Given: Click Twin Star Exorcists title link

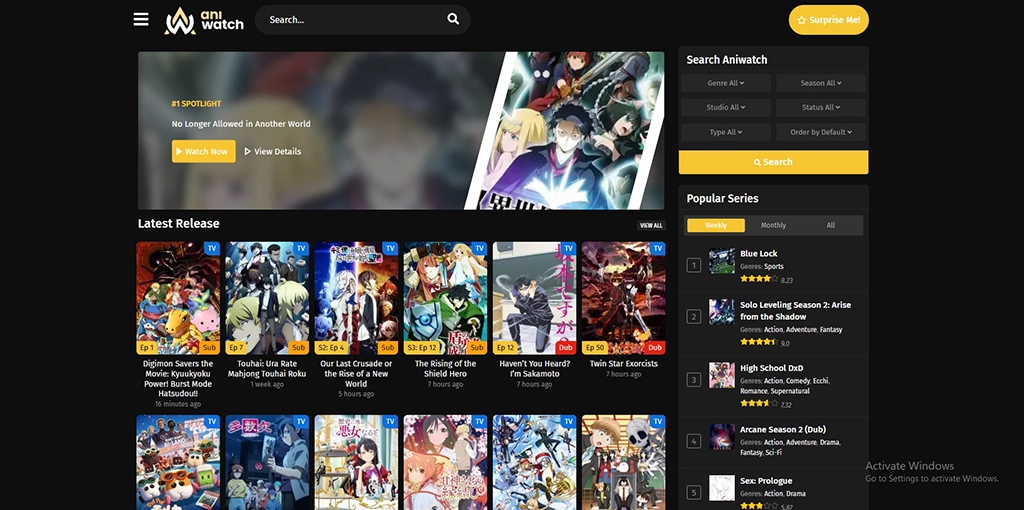Looking at the screenshot, I should [x=624, y=364].
